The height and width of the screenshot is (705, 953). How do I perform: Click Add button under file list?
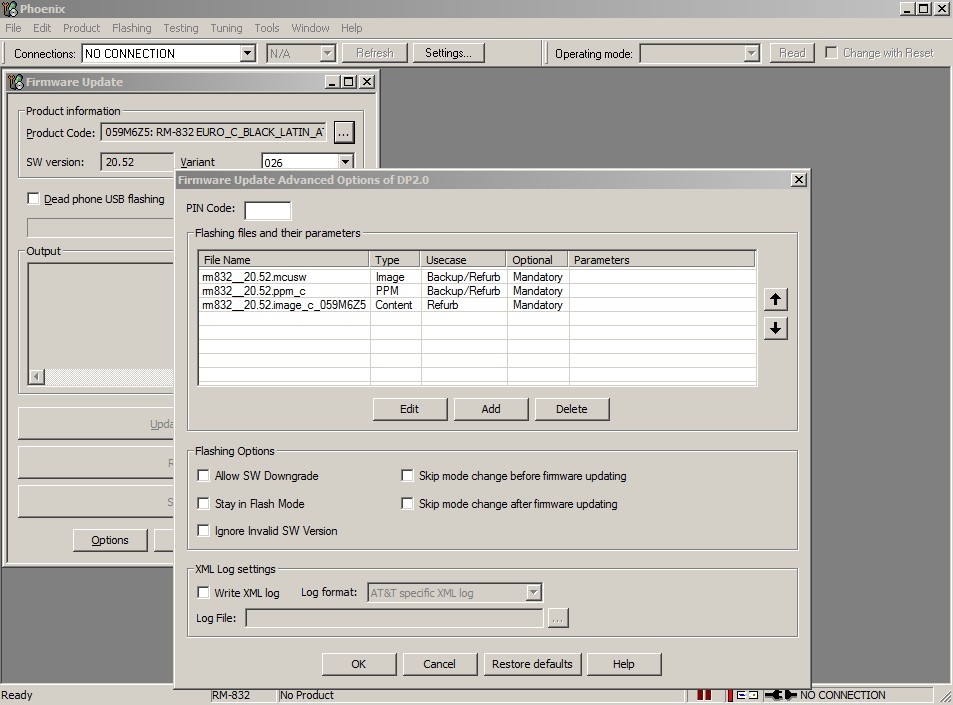tap(491, 409)
